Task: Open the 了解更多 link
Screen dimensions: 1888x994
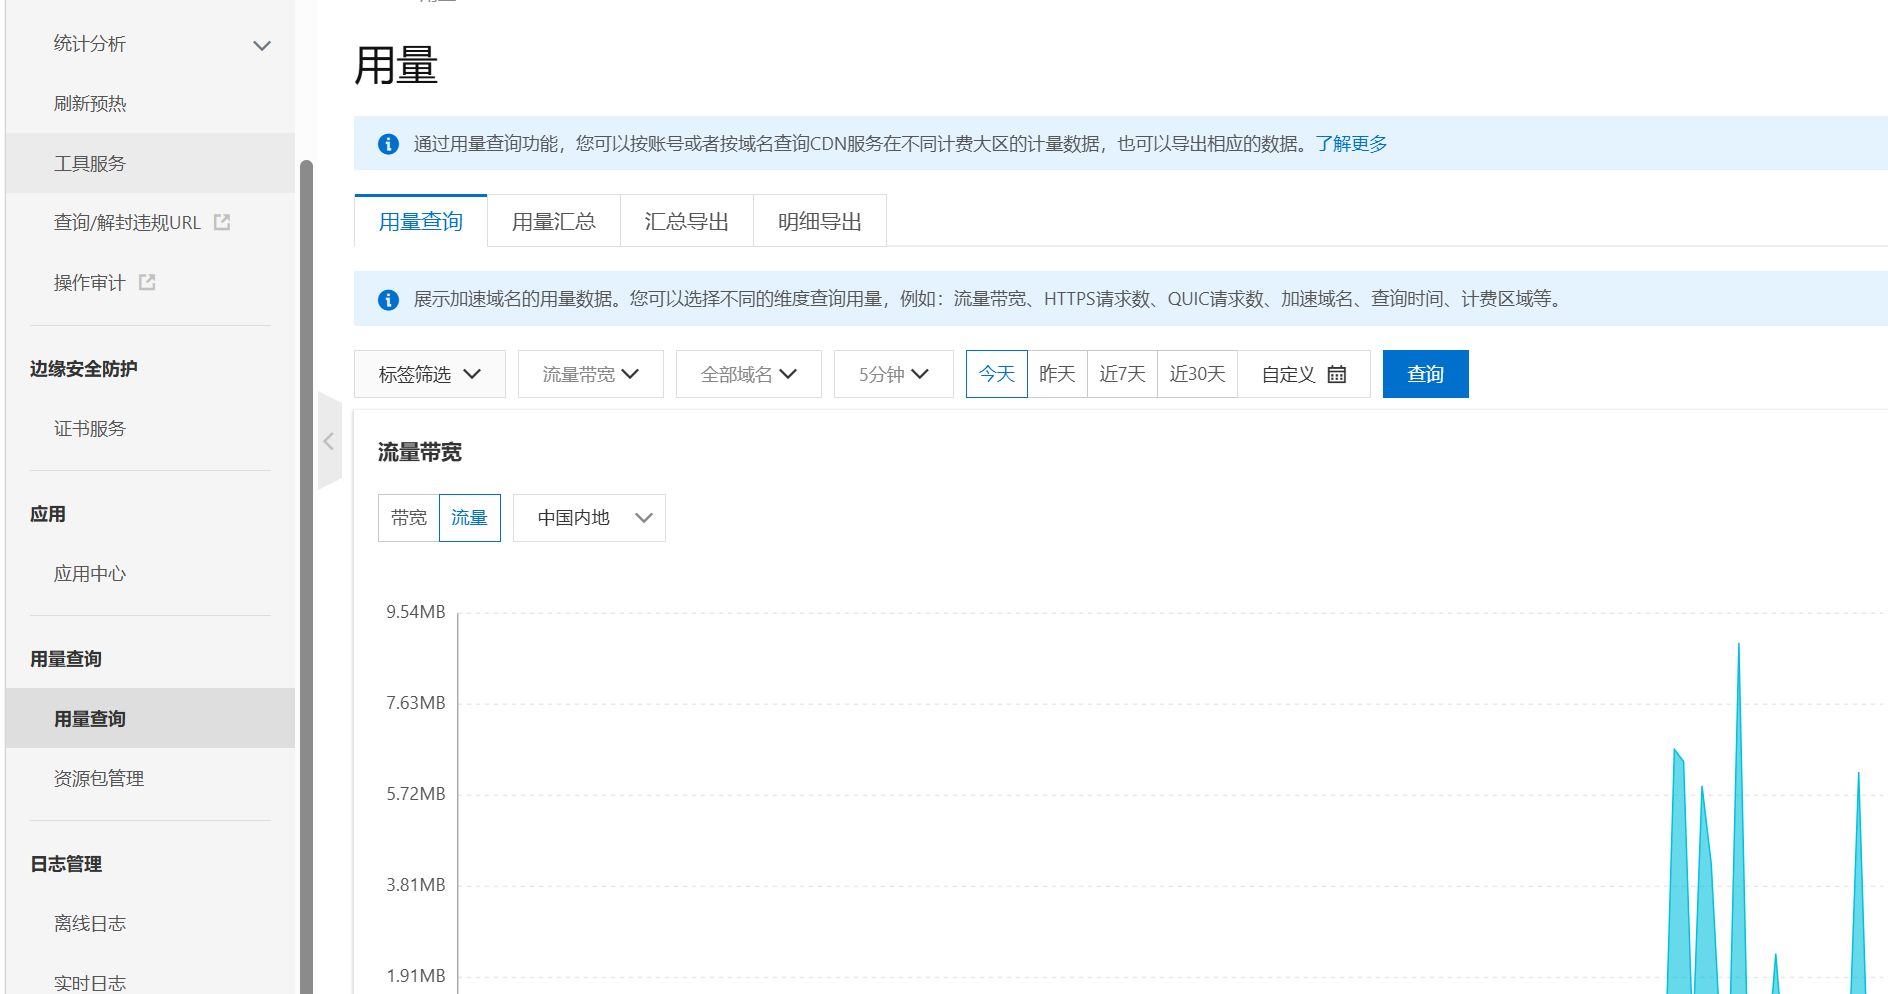Action: coord(1352,144)
